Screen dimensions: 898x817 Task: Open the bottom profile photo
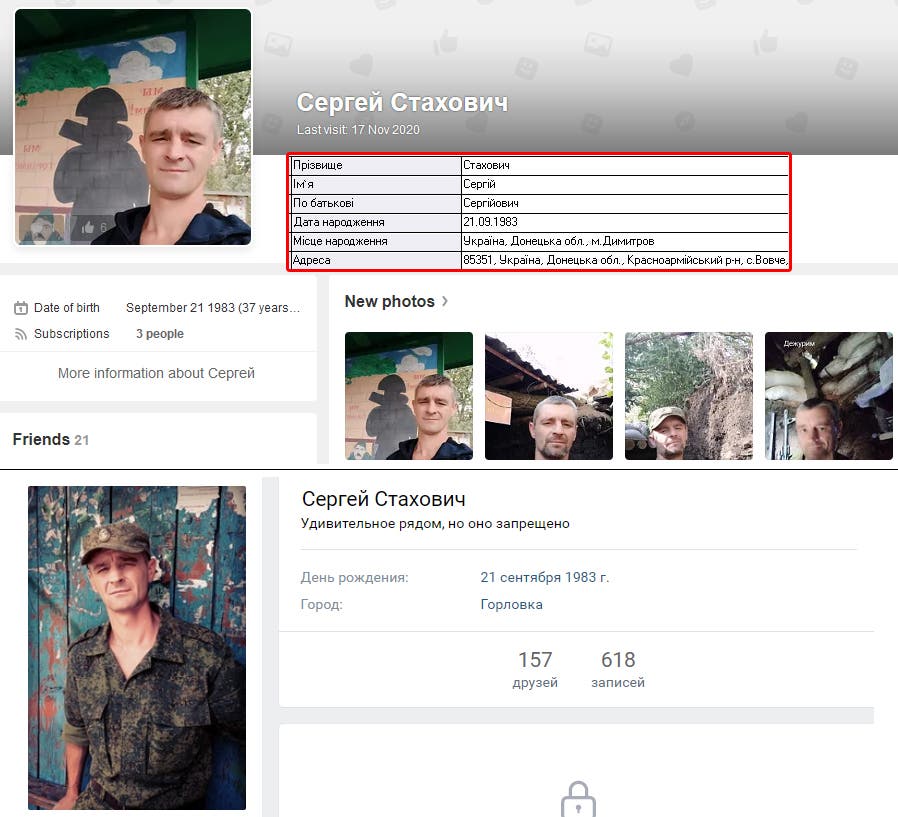coord(137,647)
